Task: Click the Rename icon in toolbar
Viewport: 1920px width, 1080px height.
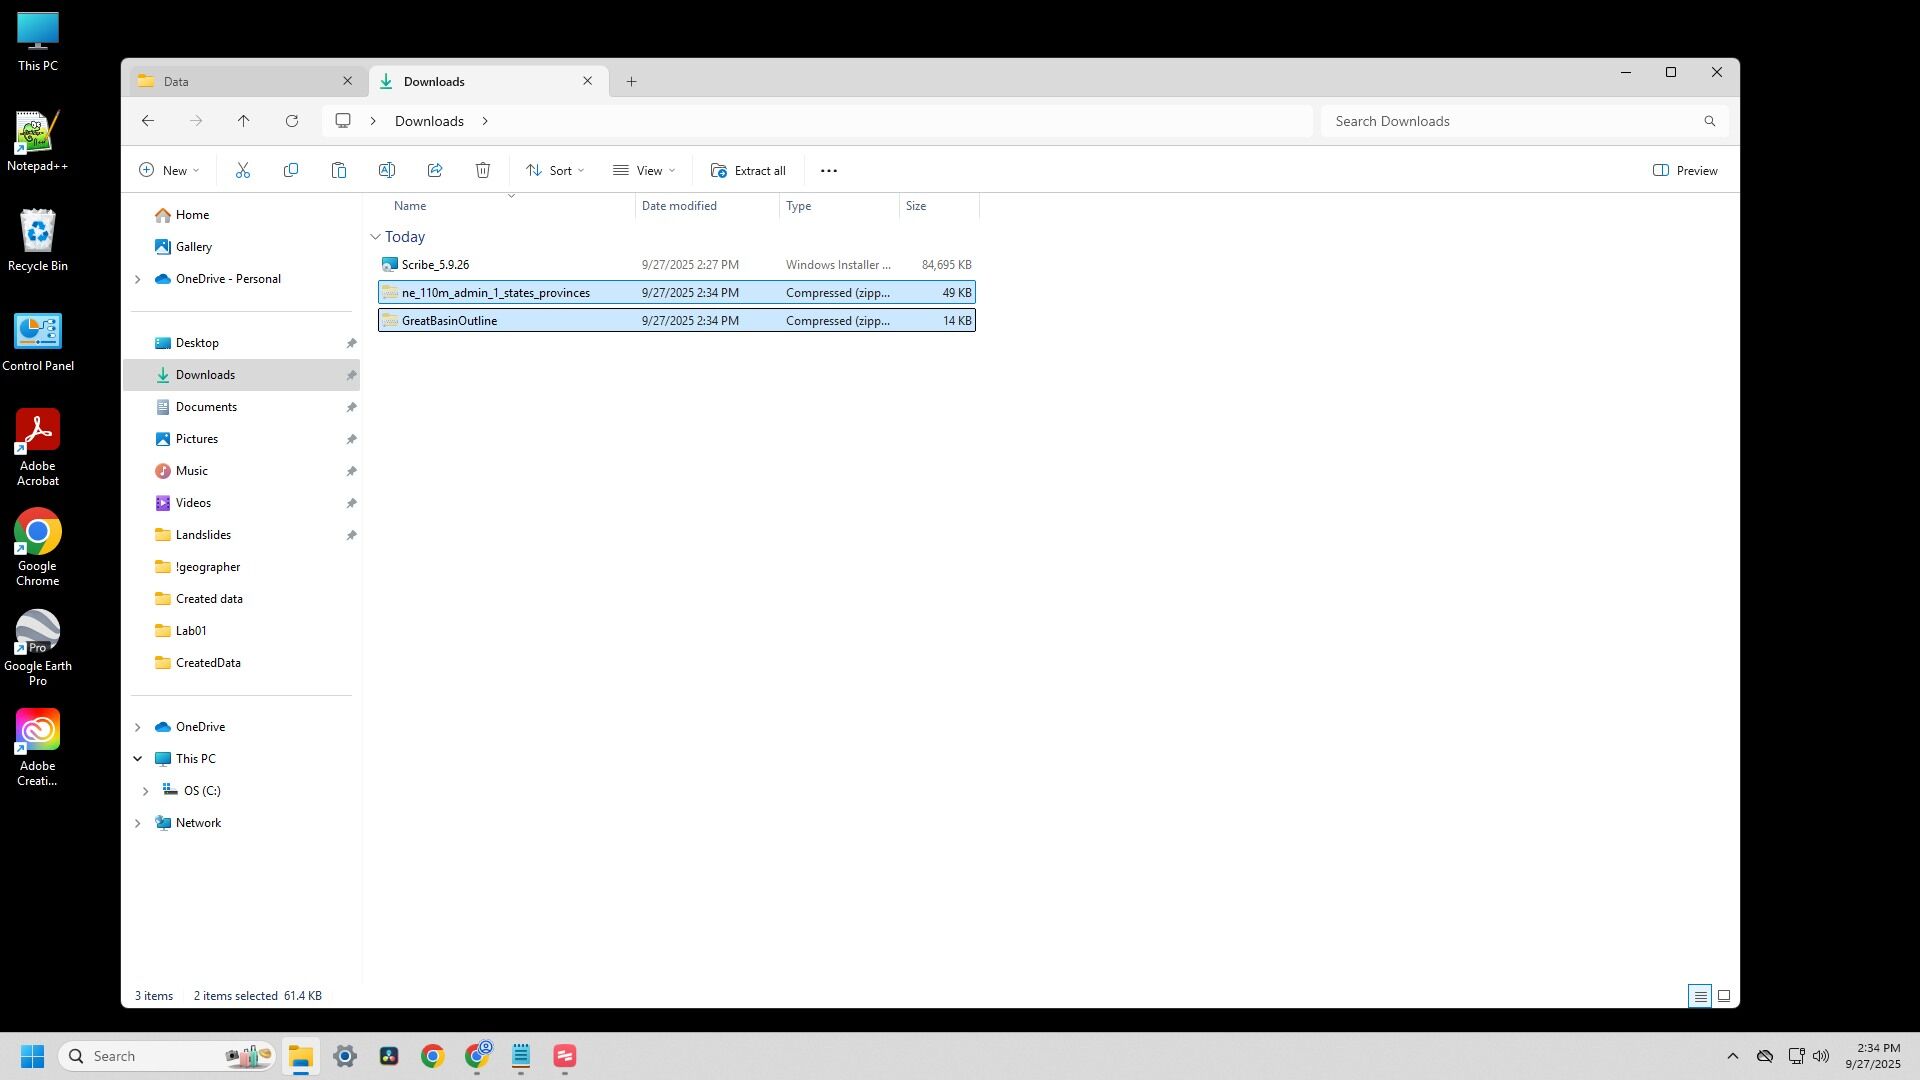Action: 387,171
